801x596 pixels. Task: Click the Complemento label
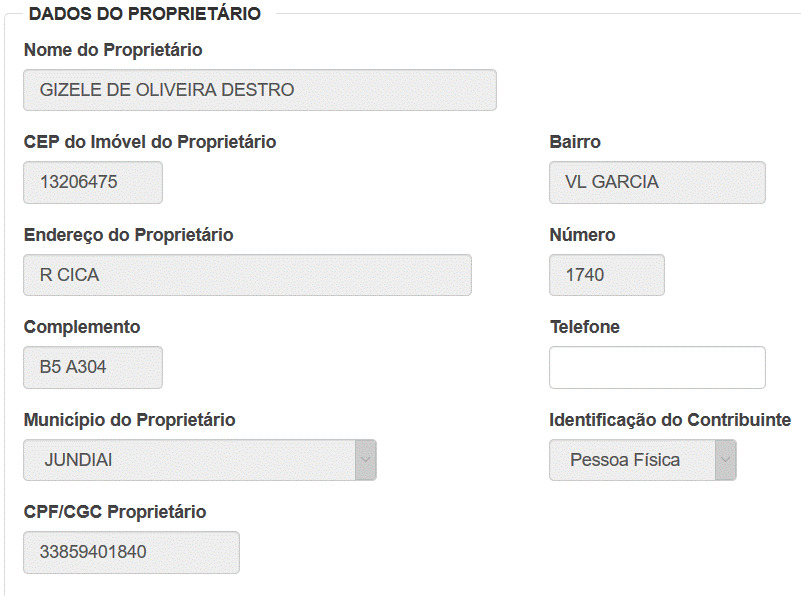tap(82, 327)
